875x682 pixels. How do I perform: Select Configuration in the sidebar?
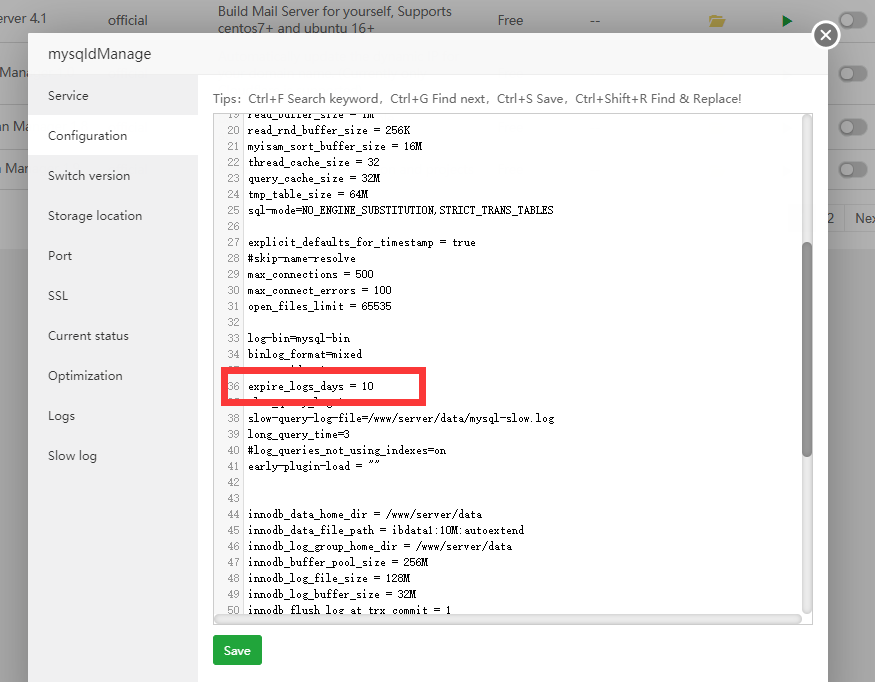[88, 136]
